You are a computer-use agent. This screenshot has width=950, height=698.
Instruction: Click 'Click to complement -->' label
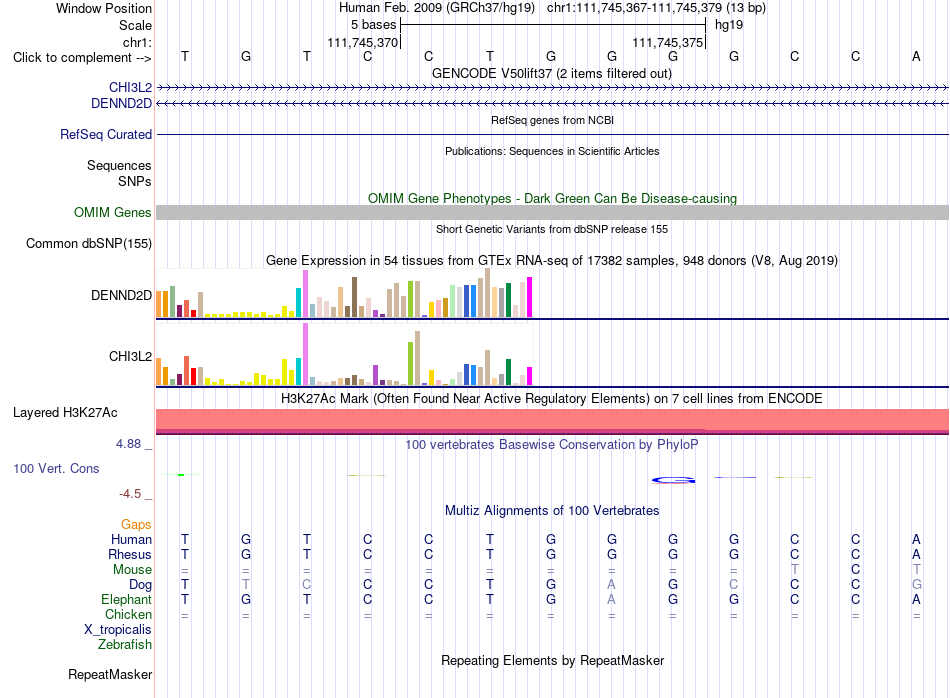(x=82, y=58)
